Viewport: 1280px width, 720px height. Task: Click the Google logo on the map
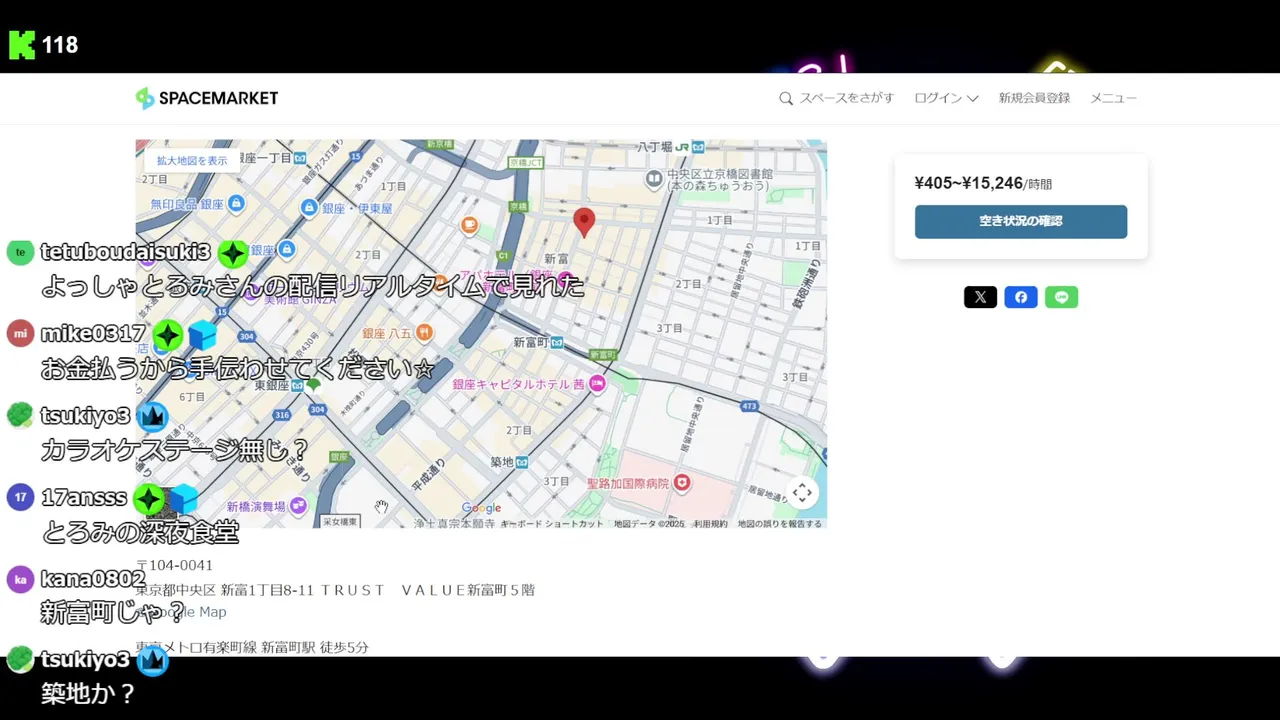tap(481, 508)
